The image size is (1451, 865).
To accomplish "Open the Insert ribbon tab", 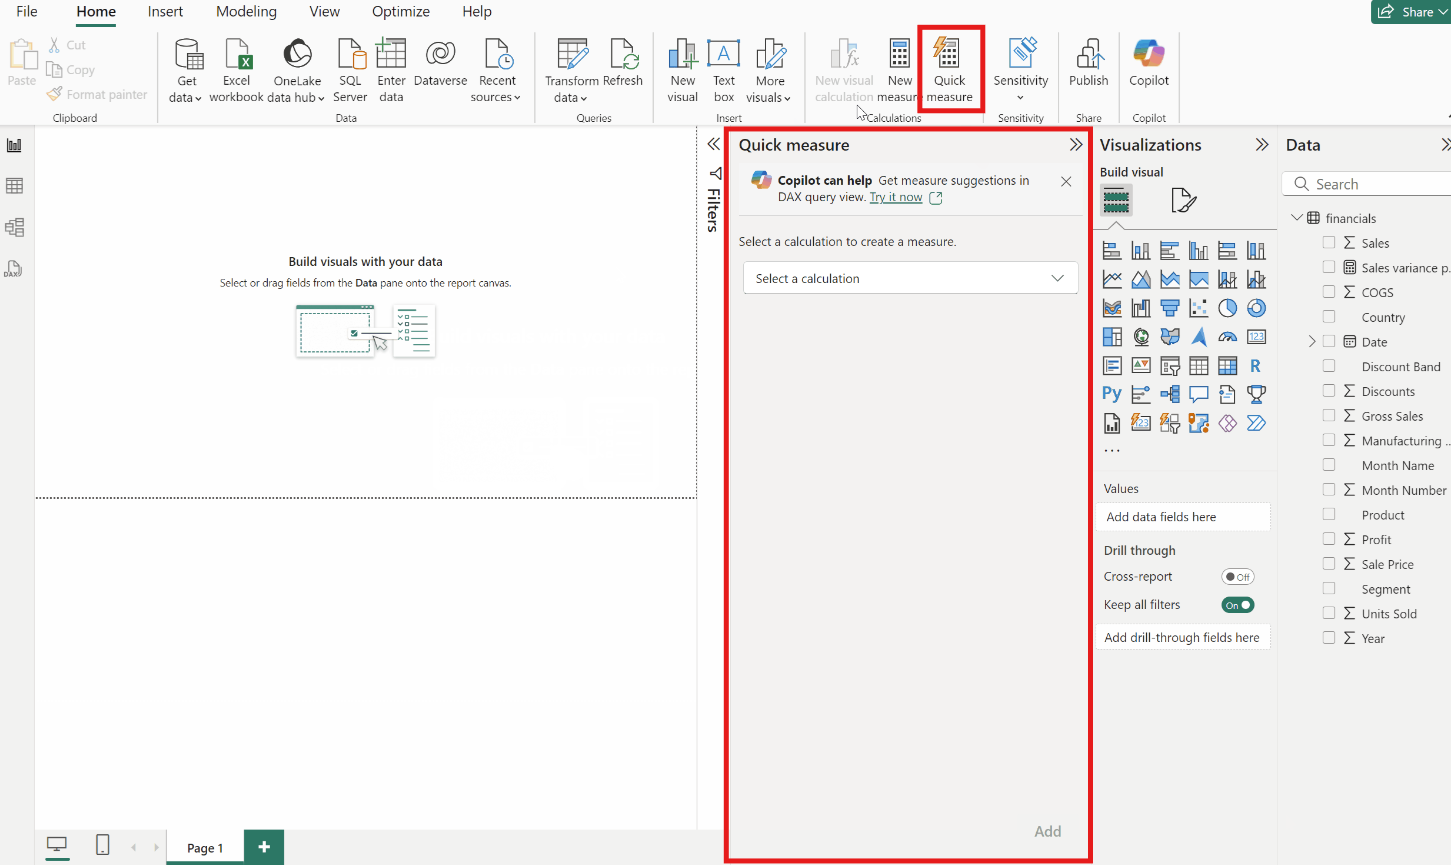I will [x=165, y=12].
